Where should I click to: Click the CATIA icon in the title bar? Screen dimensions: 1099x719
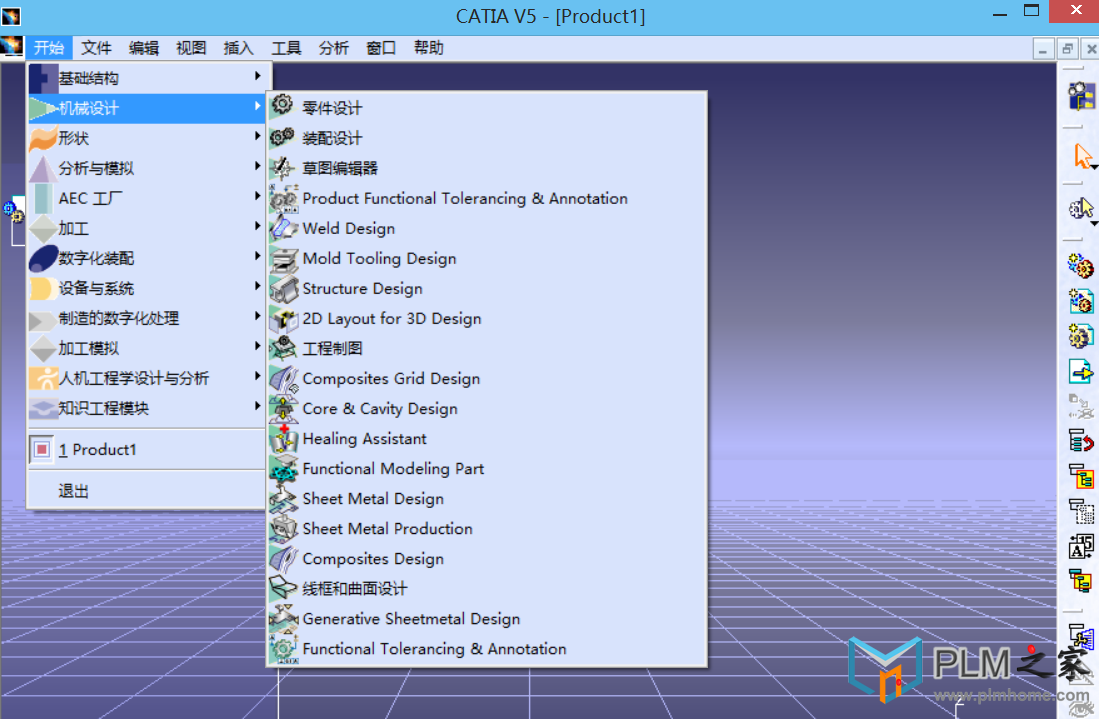[x=11, y=15]
